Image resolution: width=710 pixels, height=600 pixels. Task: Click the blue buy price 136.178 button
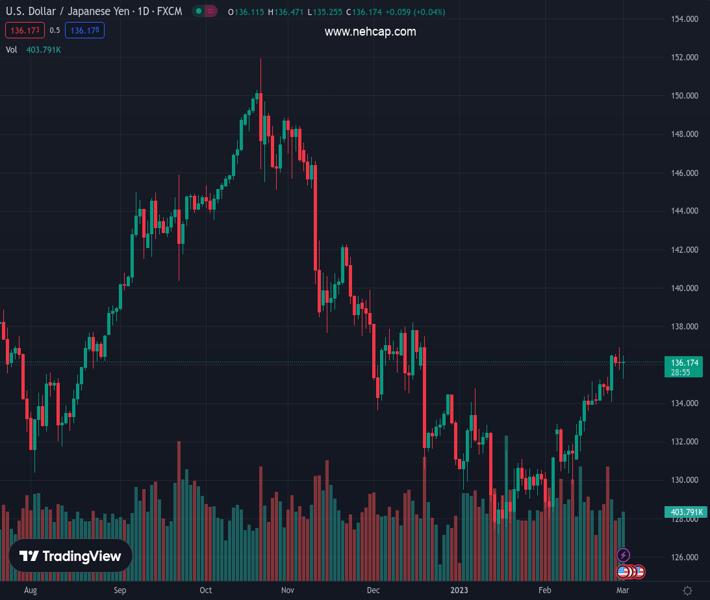pos(85,30)
